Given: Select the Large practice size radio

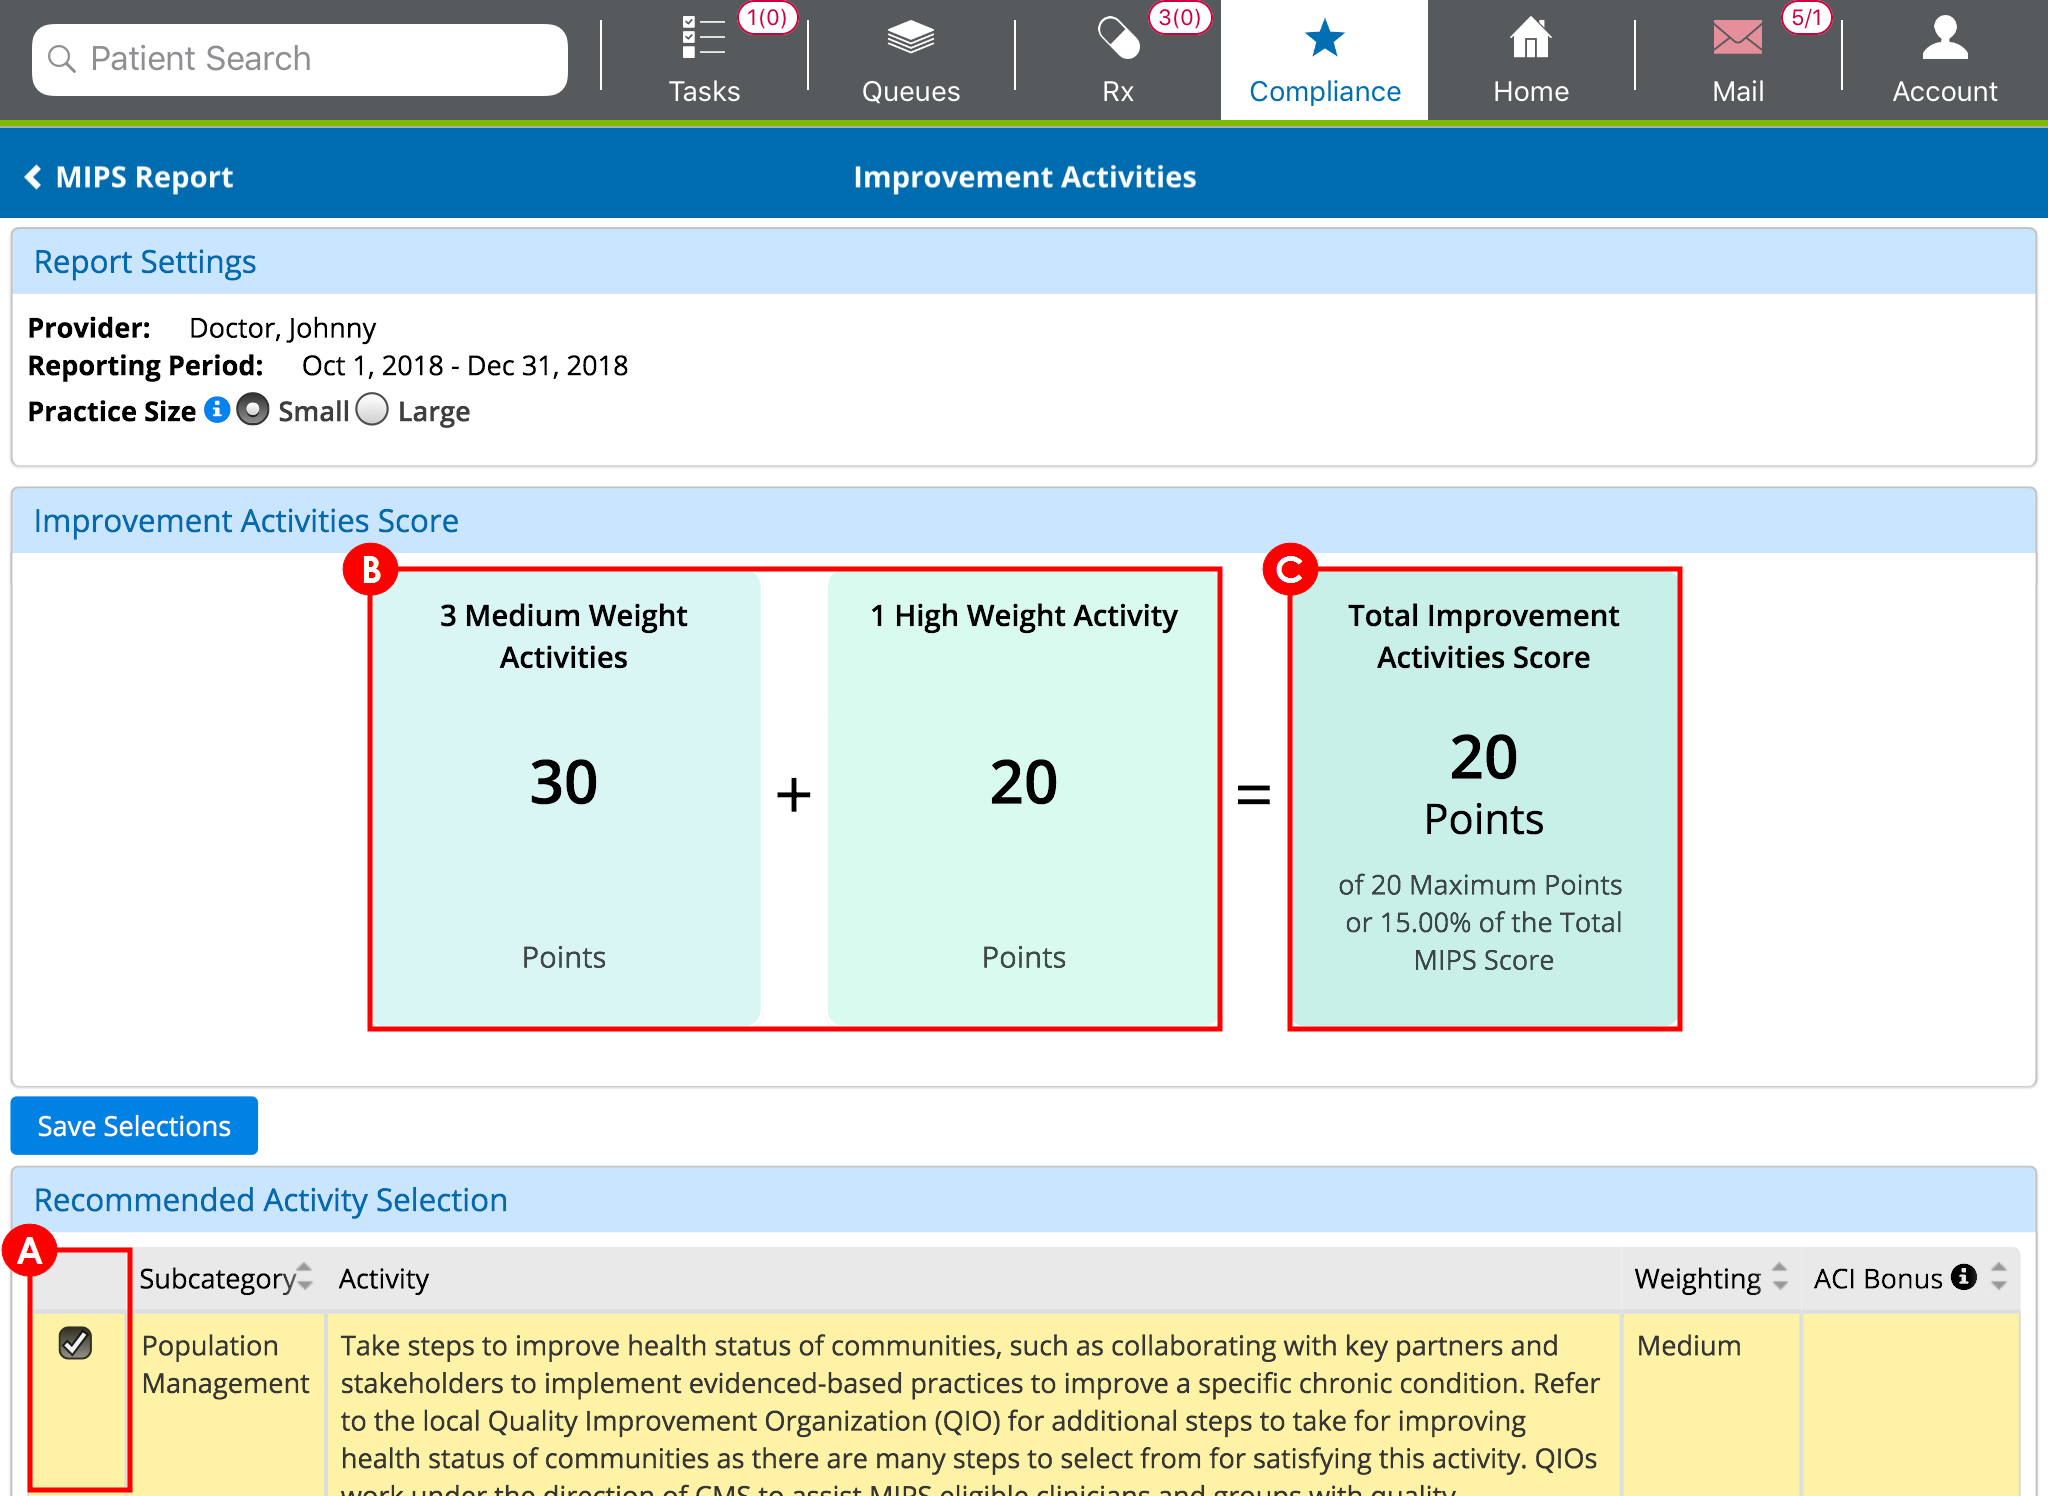Looking at the screenshot, I should coord(372,410).
